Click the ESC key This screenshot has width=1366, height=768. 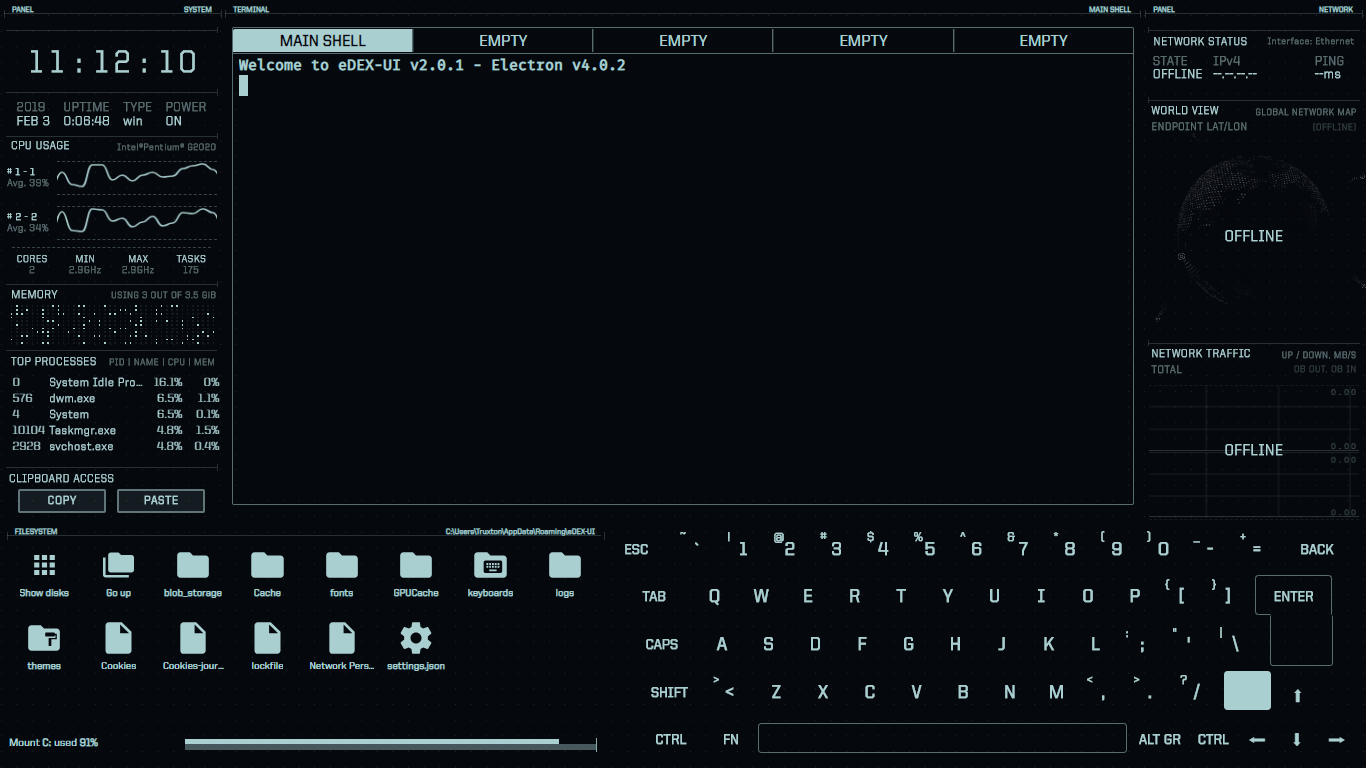(x=636, y=549)
